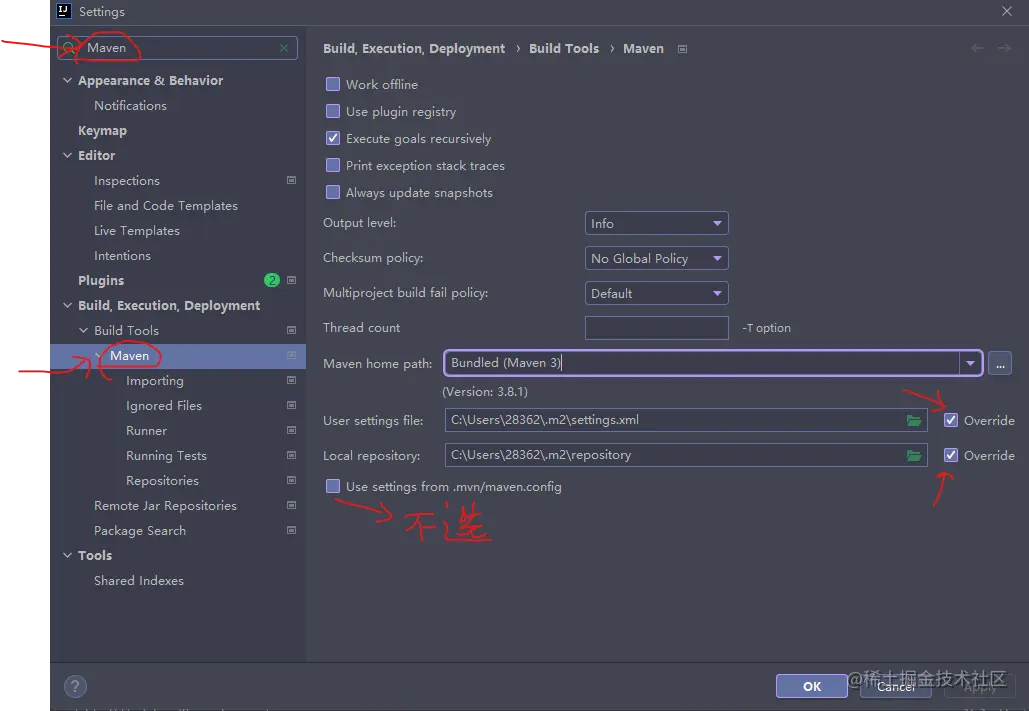Click the project-level icon beside Plugins
Viewport: 1029px width, 711px height.
[291, 280]
